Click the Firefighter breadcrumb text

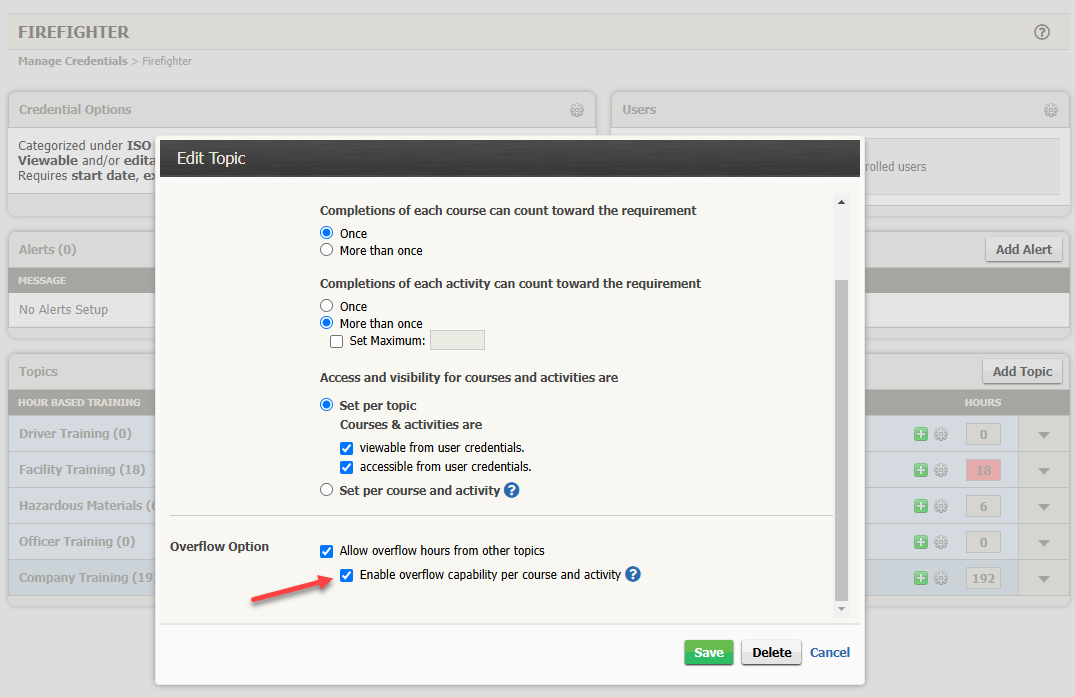tap(167, 61)
